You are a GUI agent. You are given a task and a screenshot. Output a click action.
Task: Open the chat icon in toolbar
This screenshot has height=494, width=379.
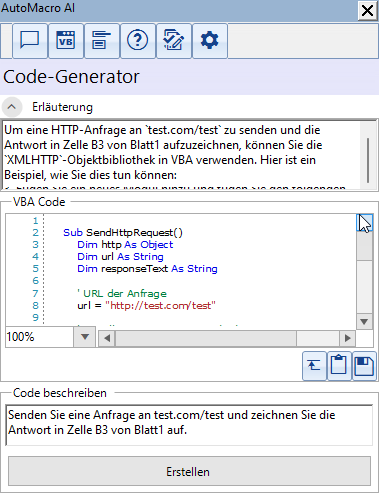click(30, 41)
